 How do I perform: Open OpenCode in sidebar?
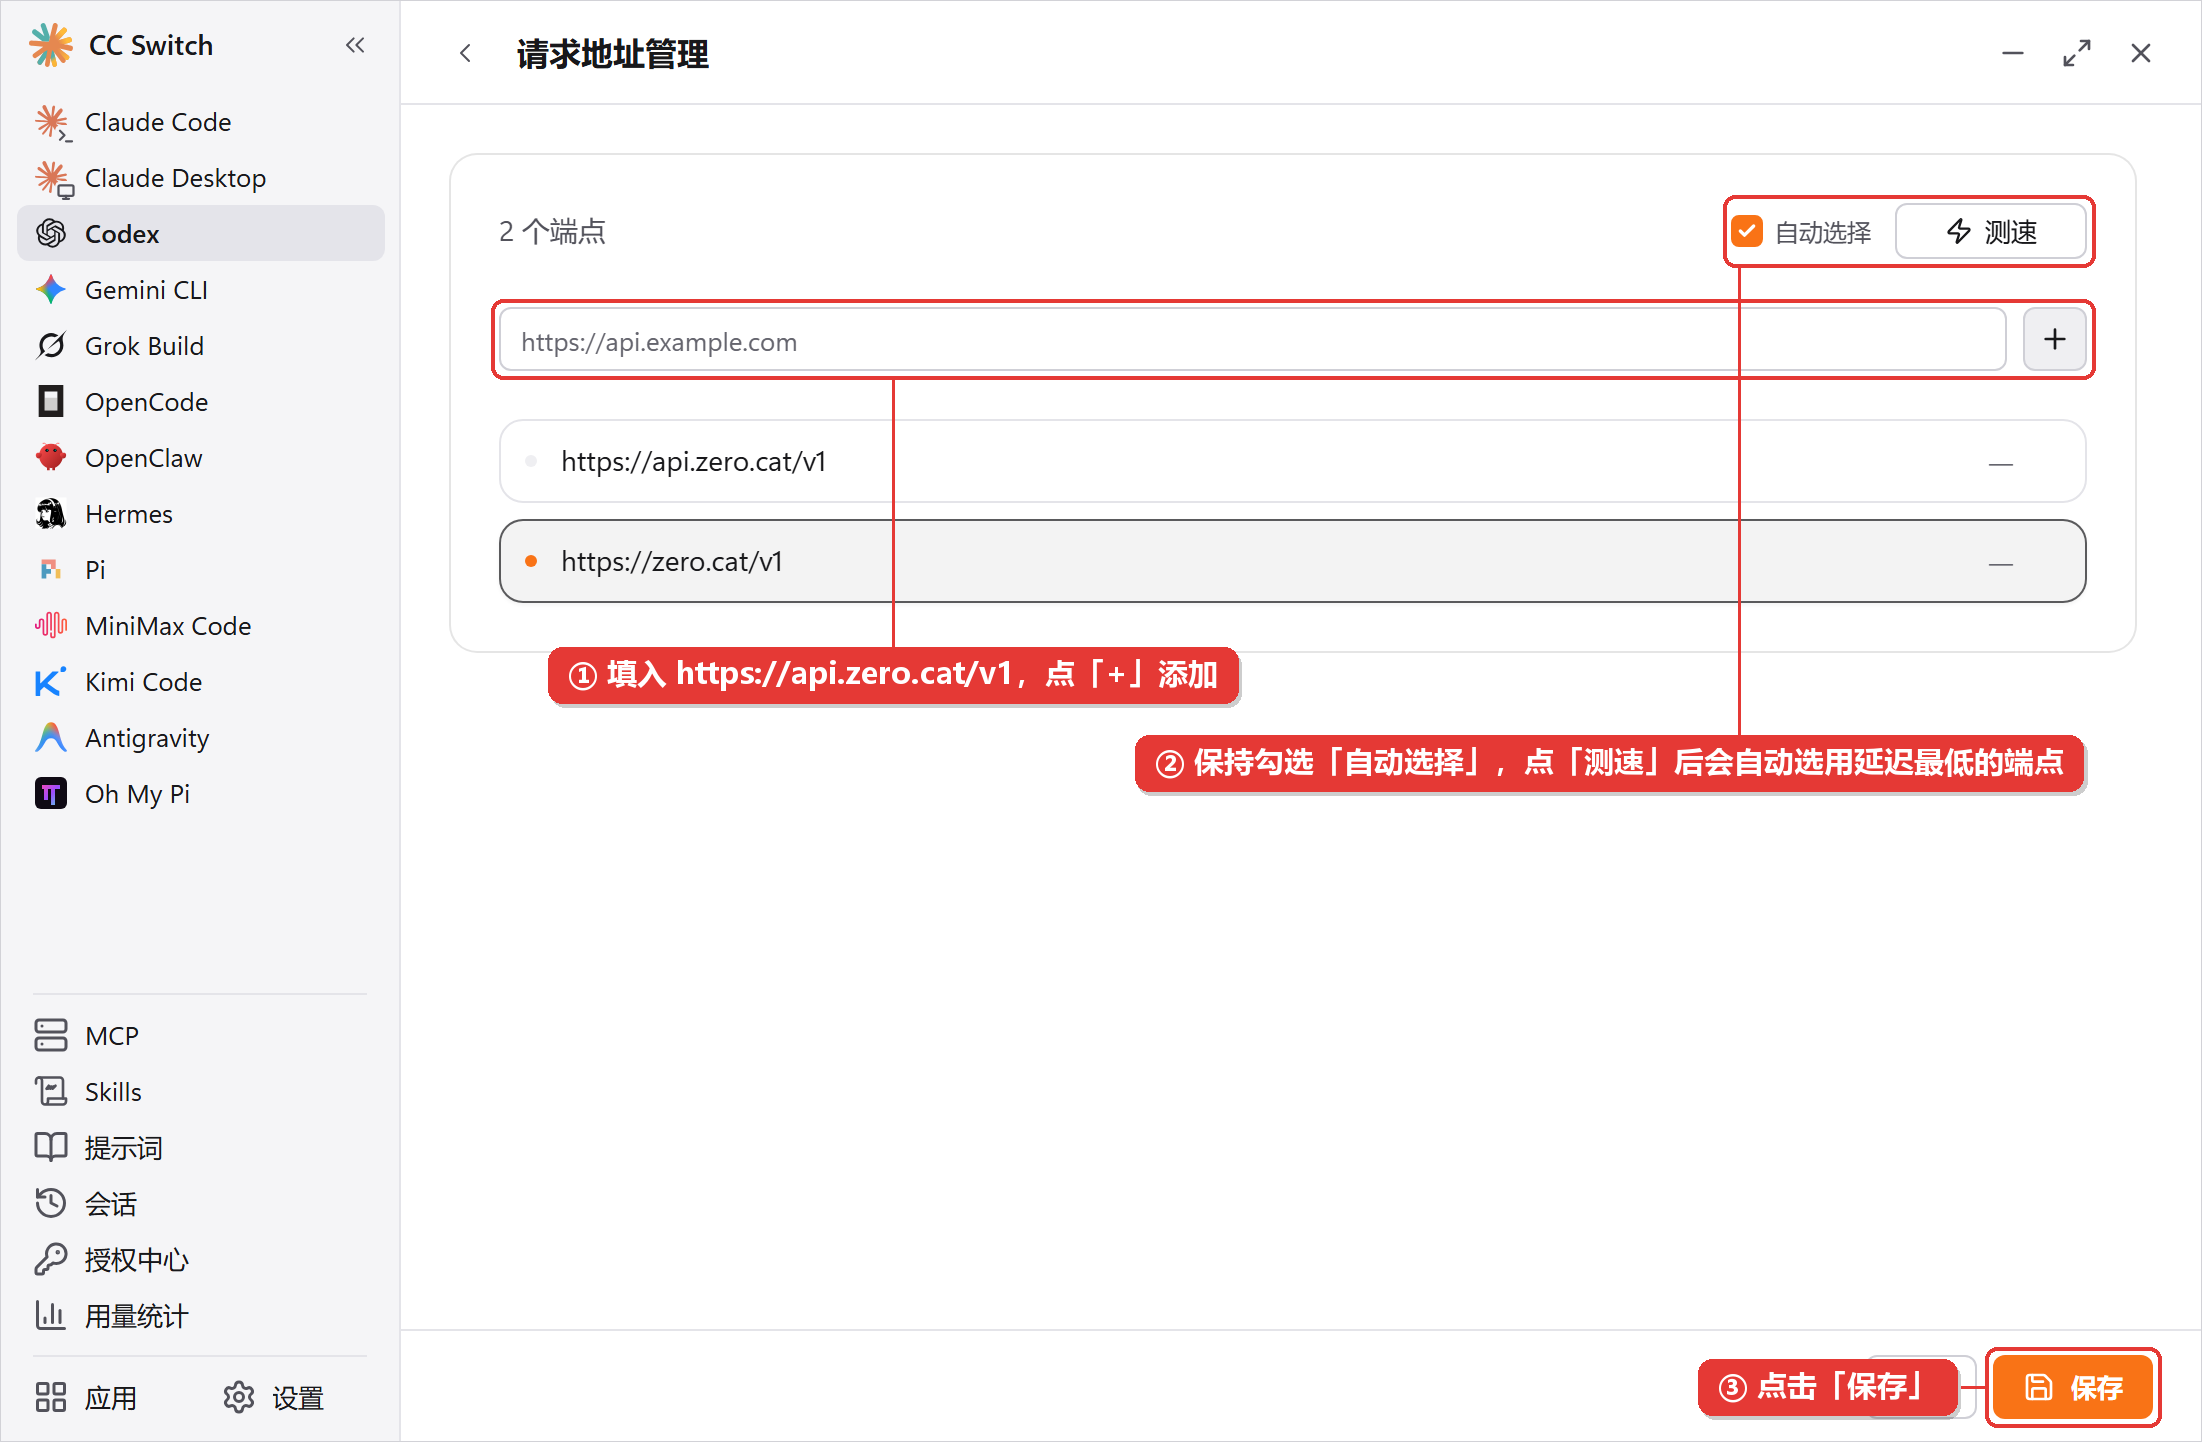[201, 402]
